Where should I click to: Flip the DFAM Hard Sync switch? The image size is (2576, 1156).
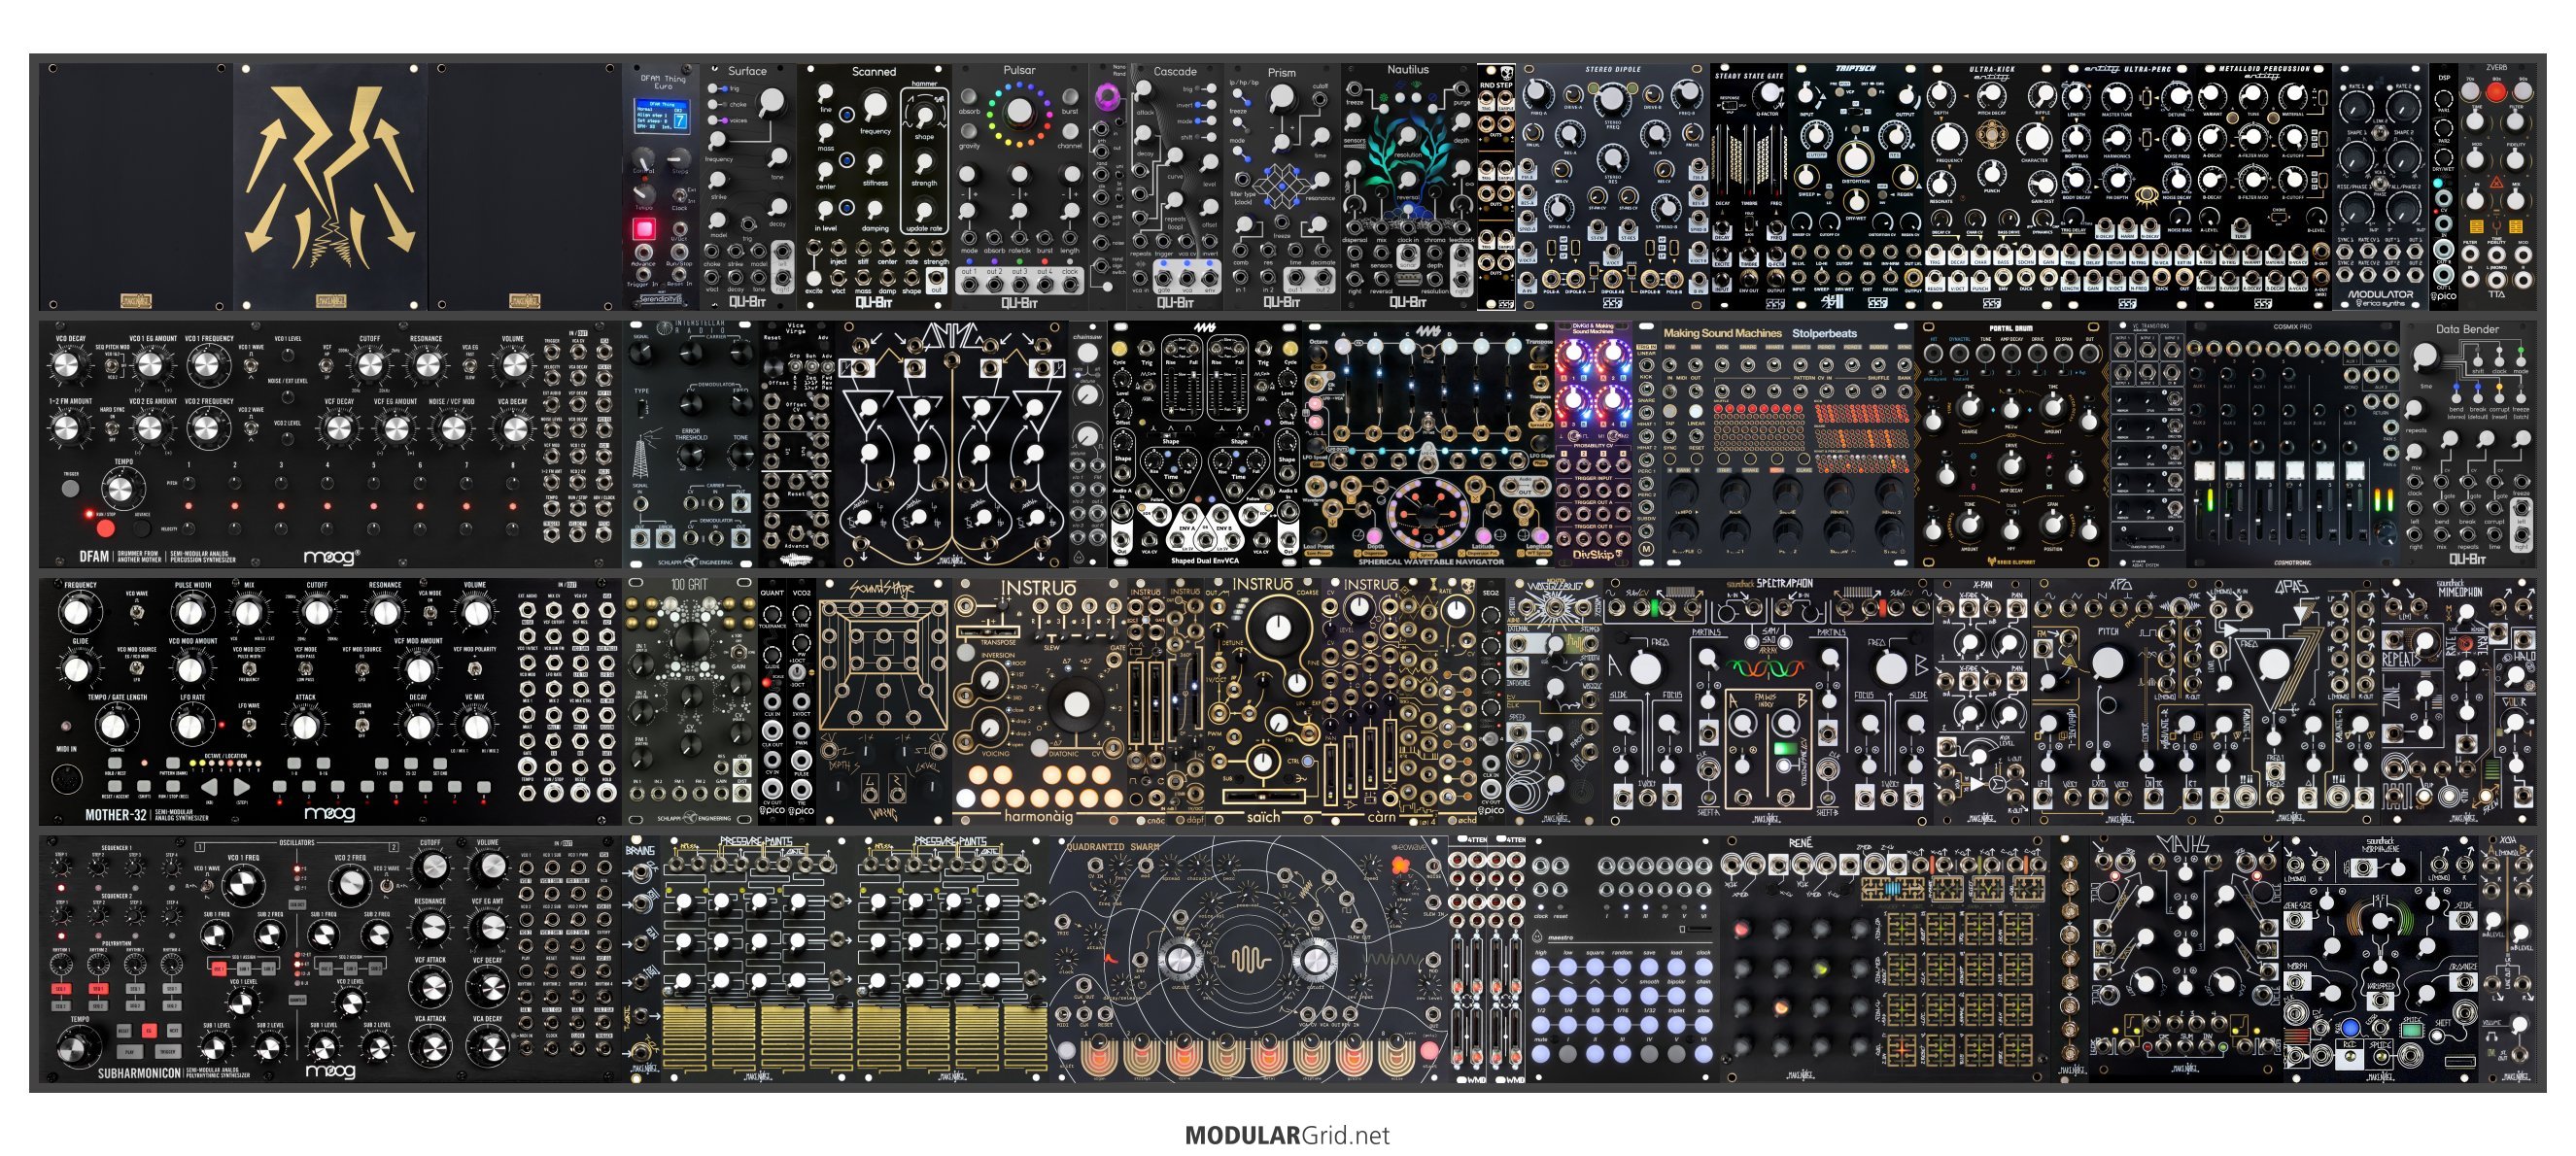coord(112,428)
